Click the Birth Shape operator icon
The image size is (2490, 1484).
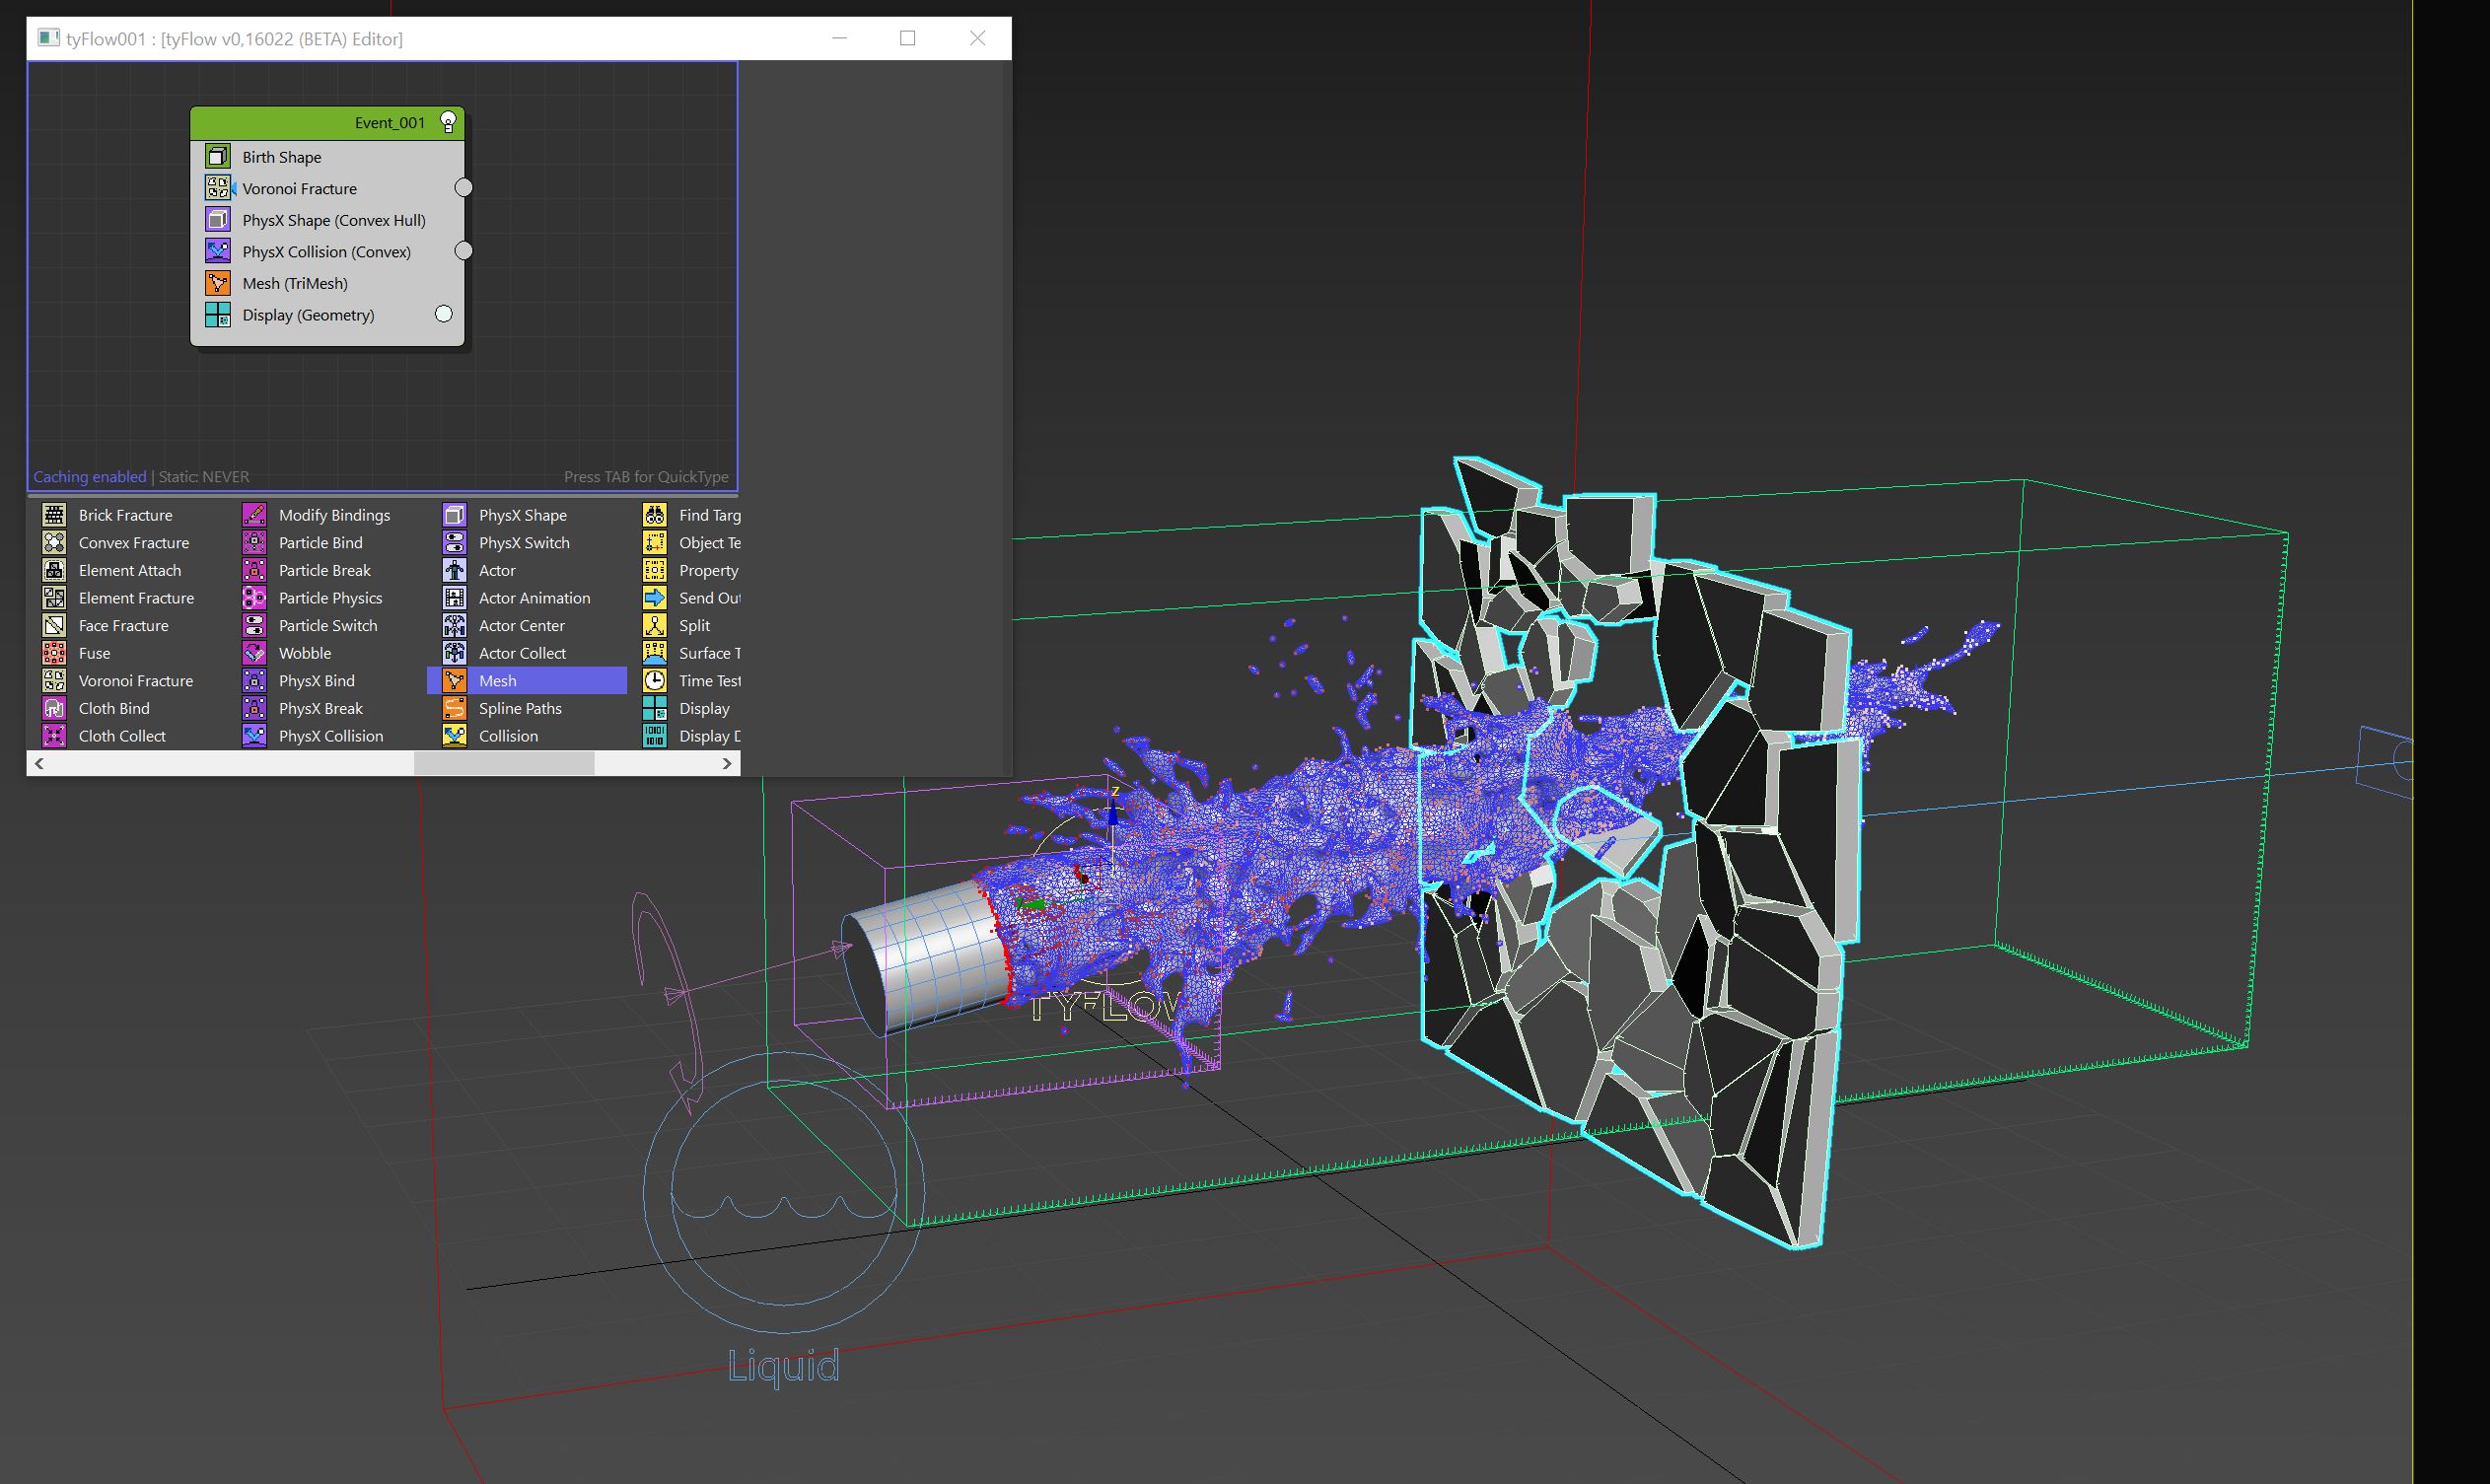pos(217,156)
